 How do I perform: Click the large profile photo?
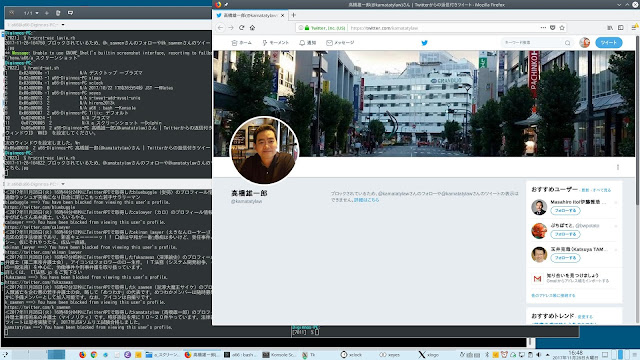tap(264, 150)
